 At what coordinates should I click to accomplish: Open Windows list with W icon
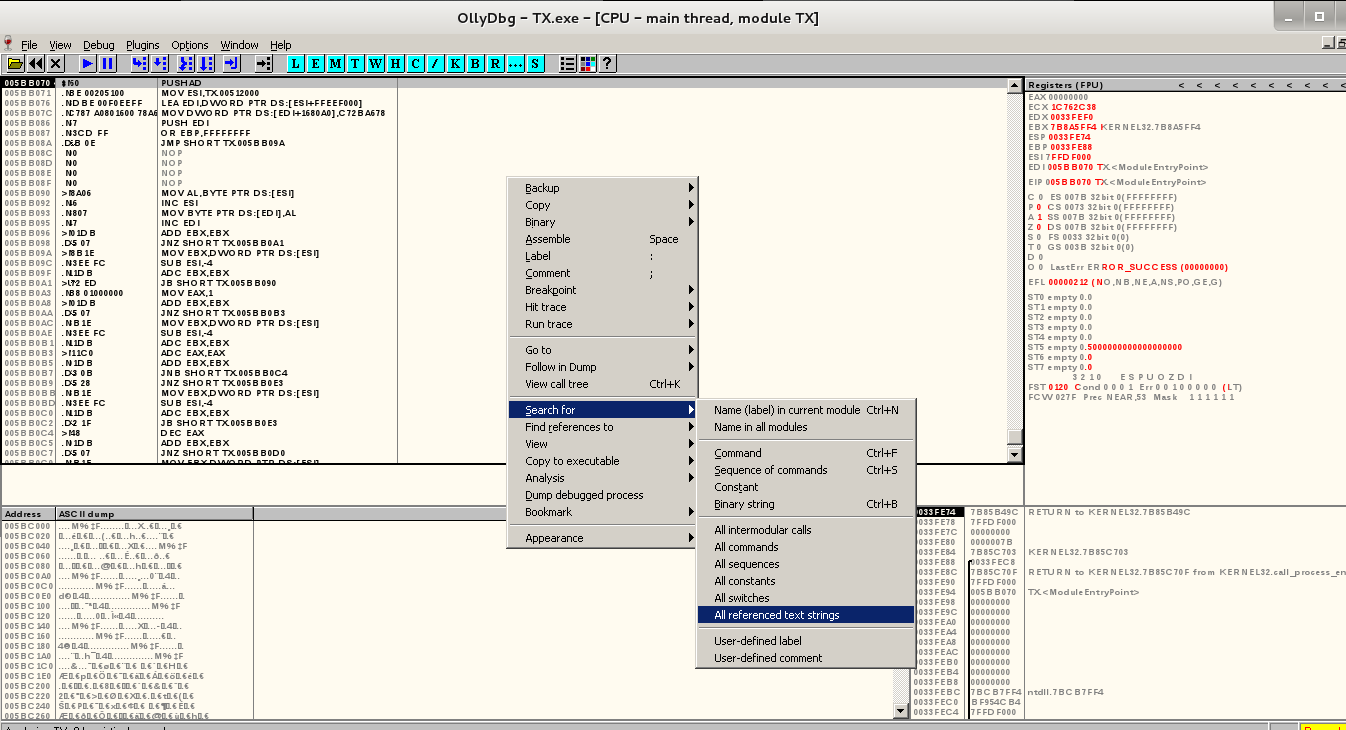[x=375, y=63]
